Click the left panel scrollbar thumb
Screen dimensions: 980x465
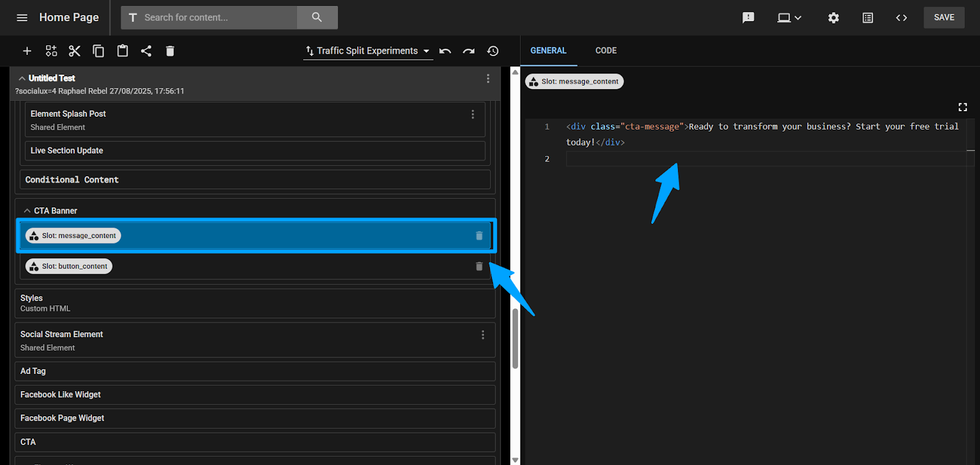[515, 339]
